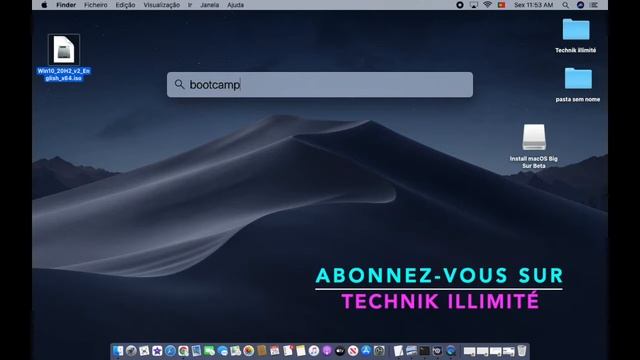Open the Wi-Fi status menu
The width and height of the screenshot is (640, 360).
pyautogui.click(x=487, y=5)
